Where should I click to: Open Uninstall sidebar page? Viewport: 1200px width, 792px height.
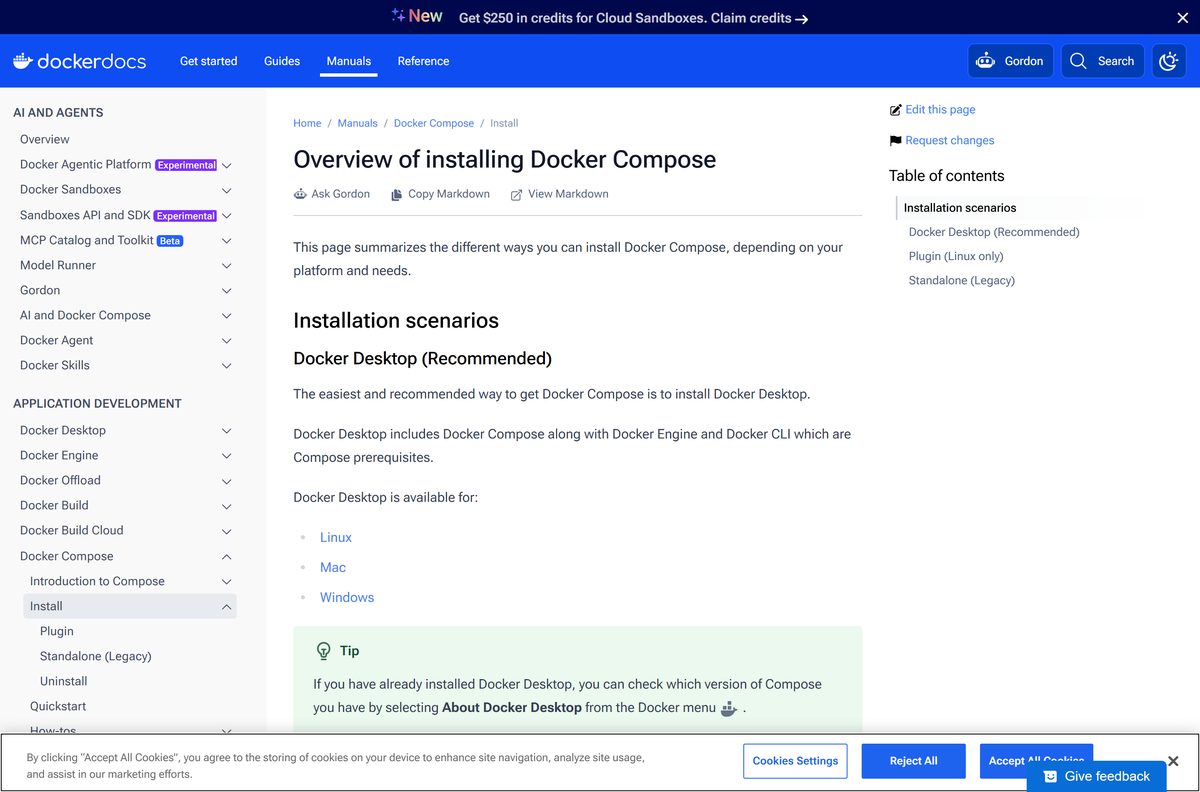(x=64, y=681)
